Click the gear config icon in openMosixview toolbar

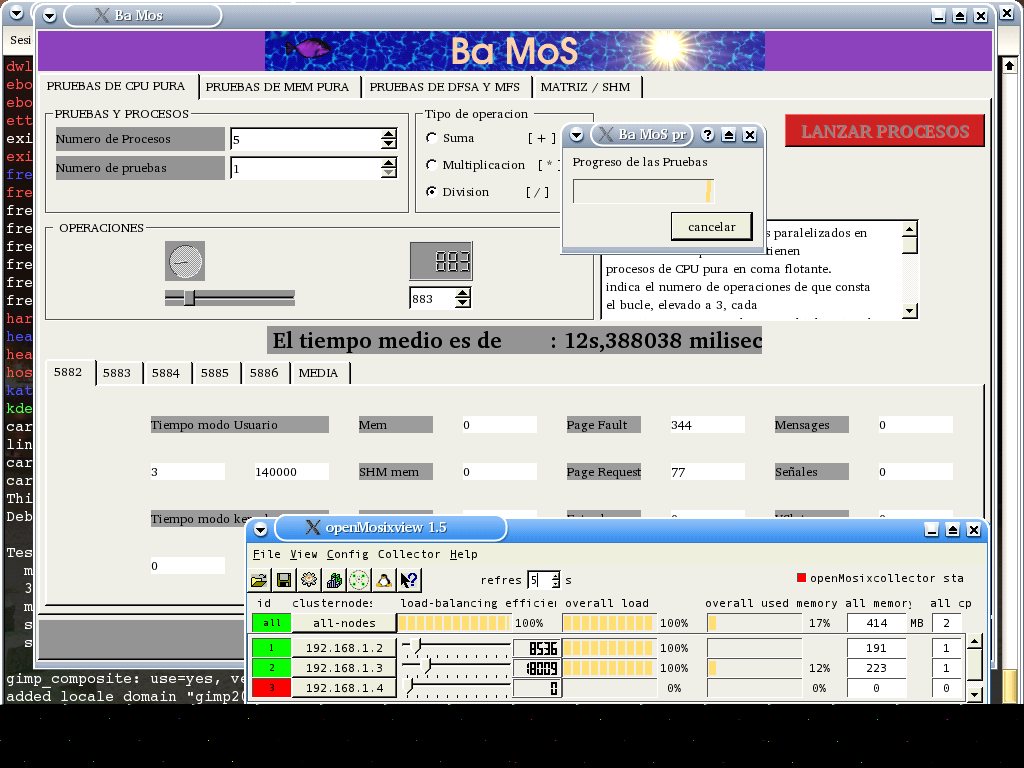click(309, 580)
